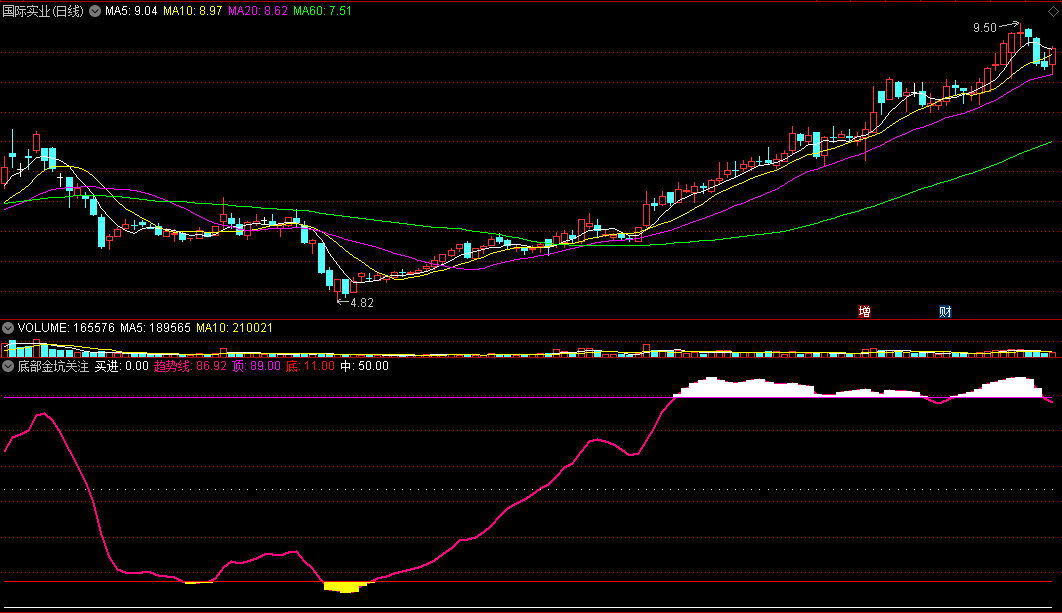
Task: Click the volume MA10: 210021 label
Action: point(234,328)
